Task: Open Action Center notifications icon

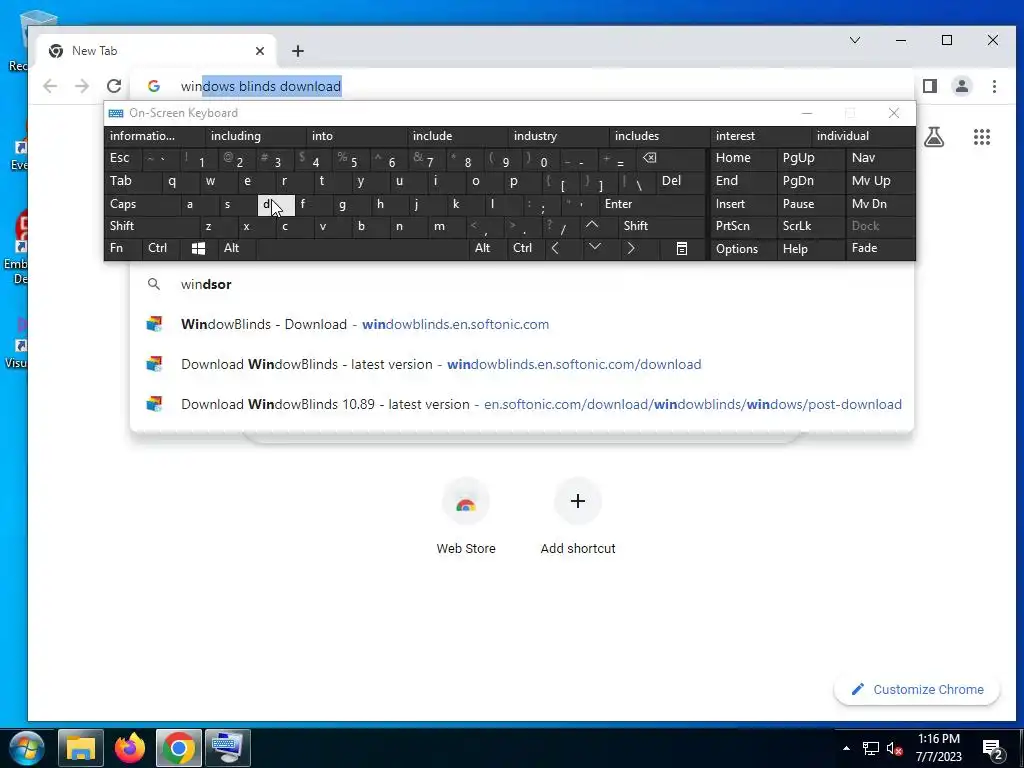Action: [993, 749]
